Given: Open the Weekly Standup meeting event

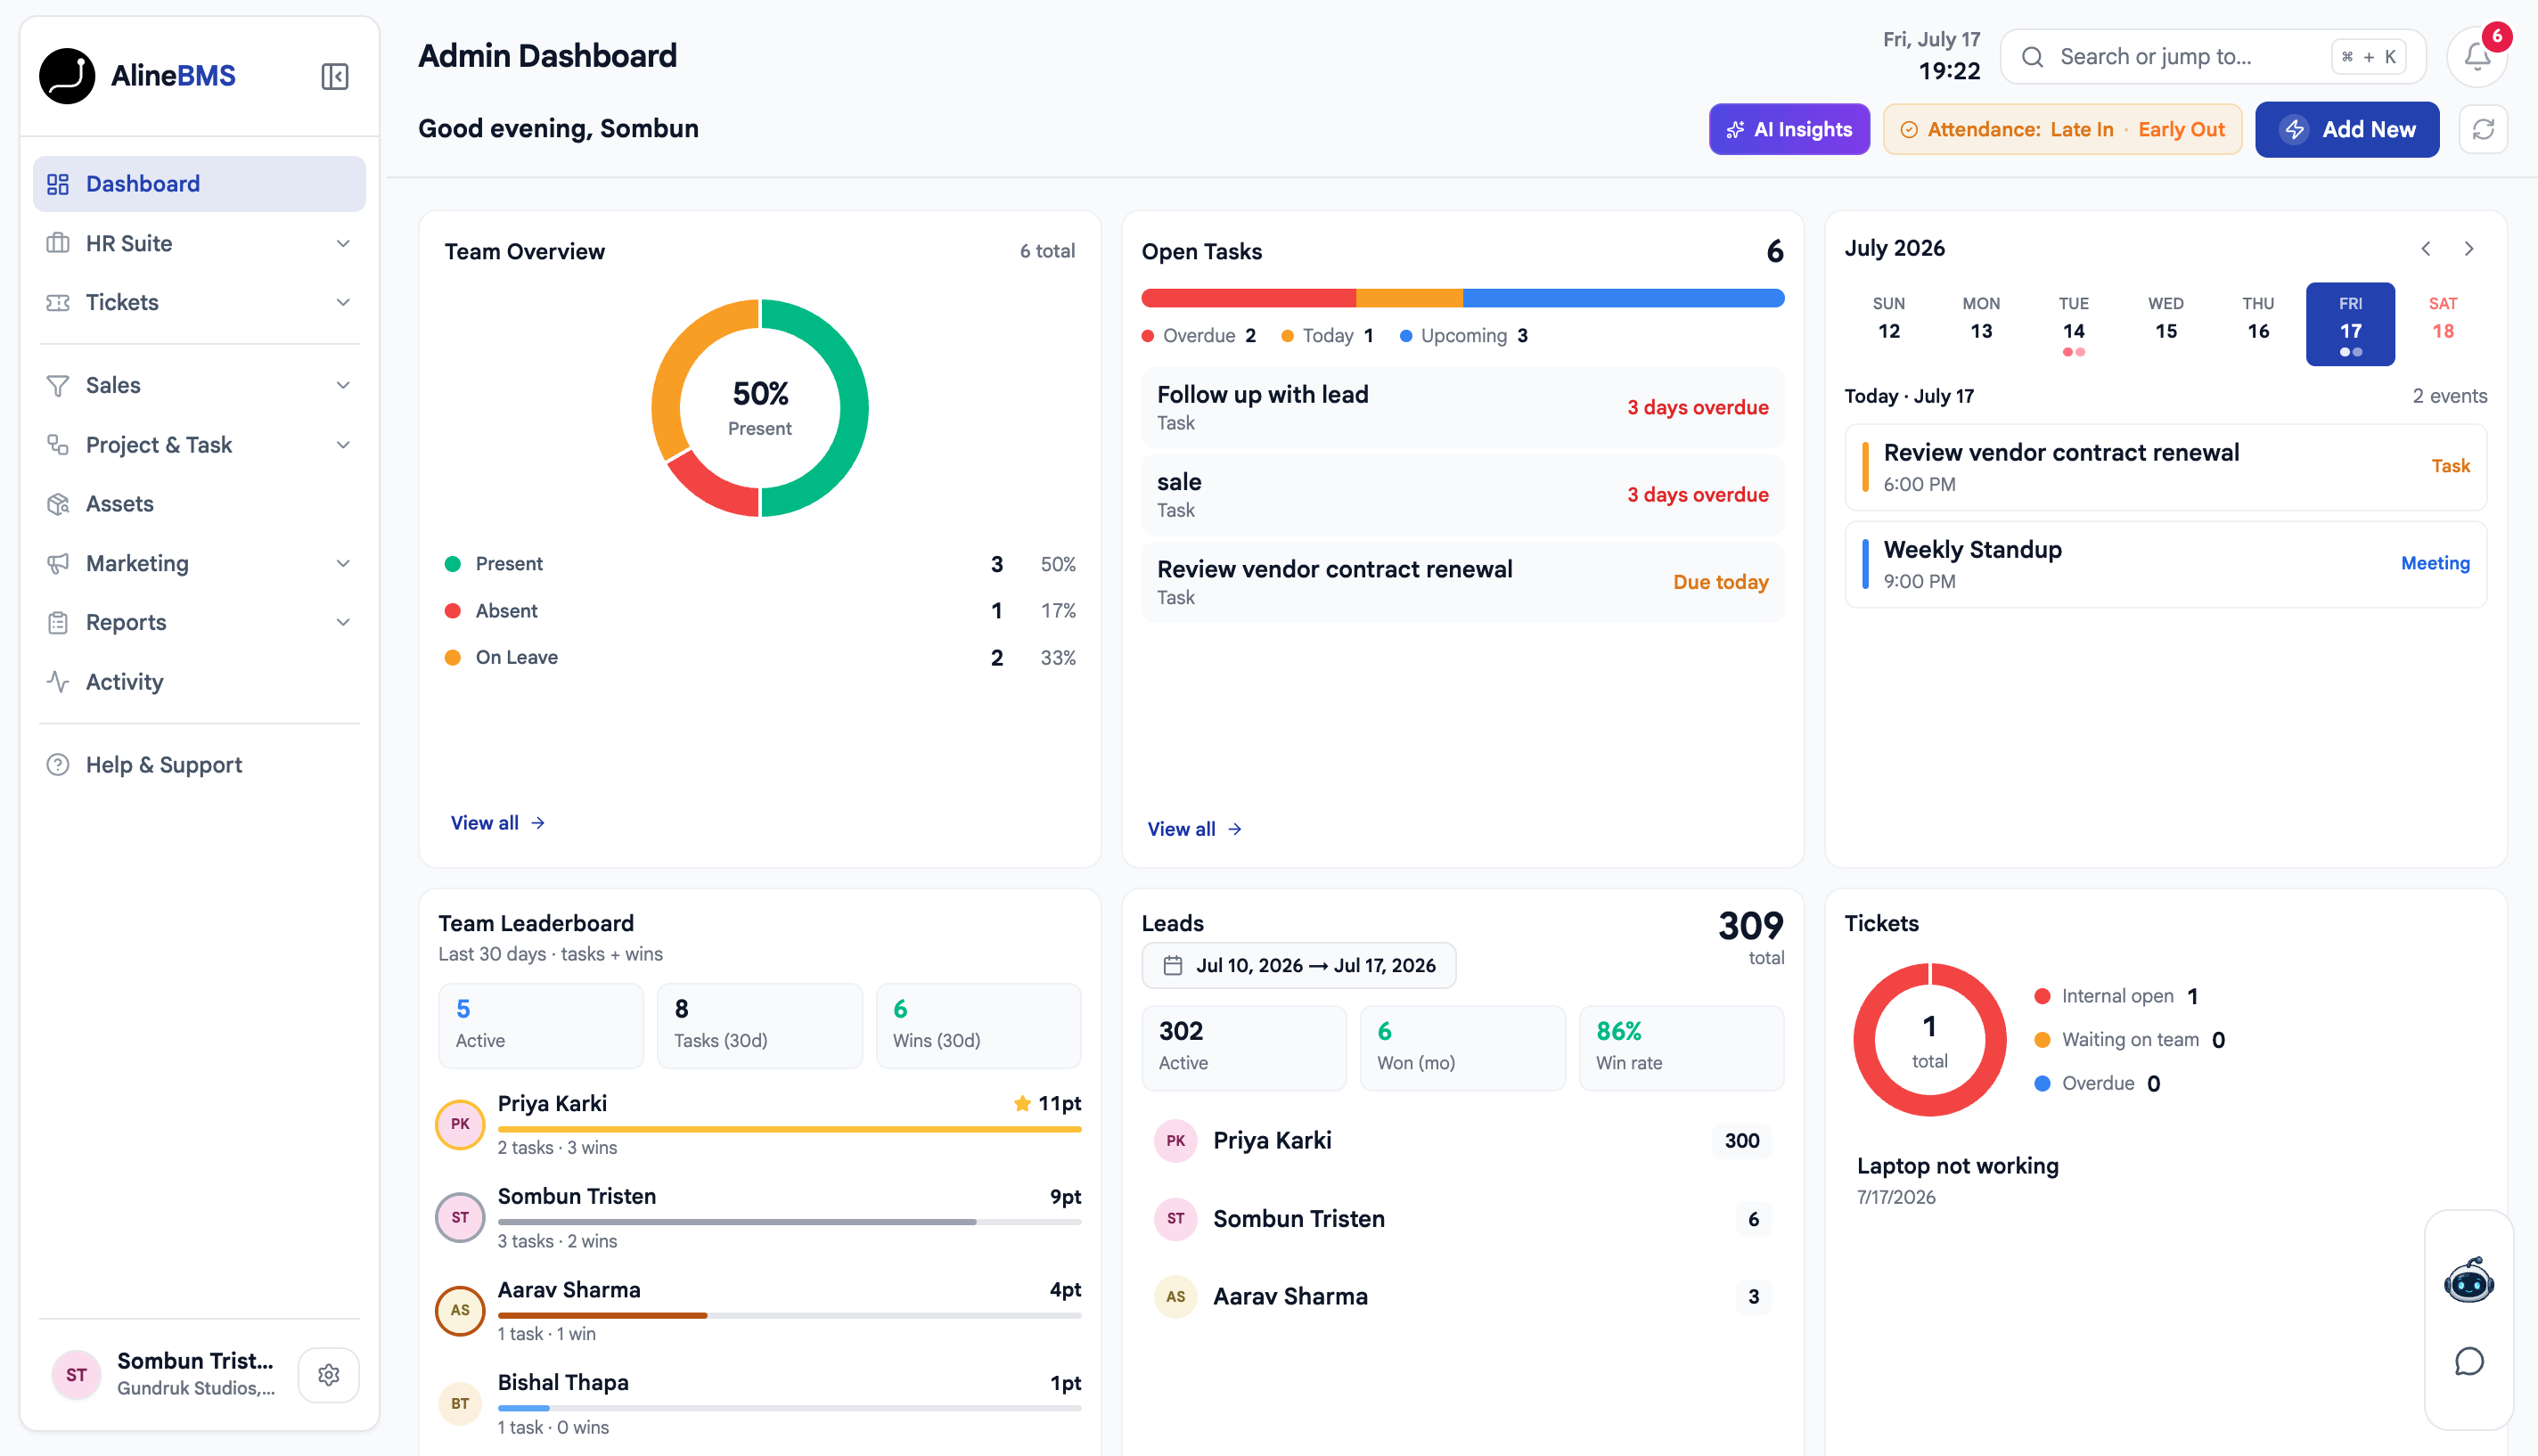Looking at the screenshot, I should tap(2166, 564).
